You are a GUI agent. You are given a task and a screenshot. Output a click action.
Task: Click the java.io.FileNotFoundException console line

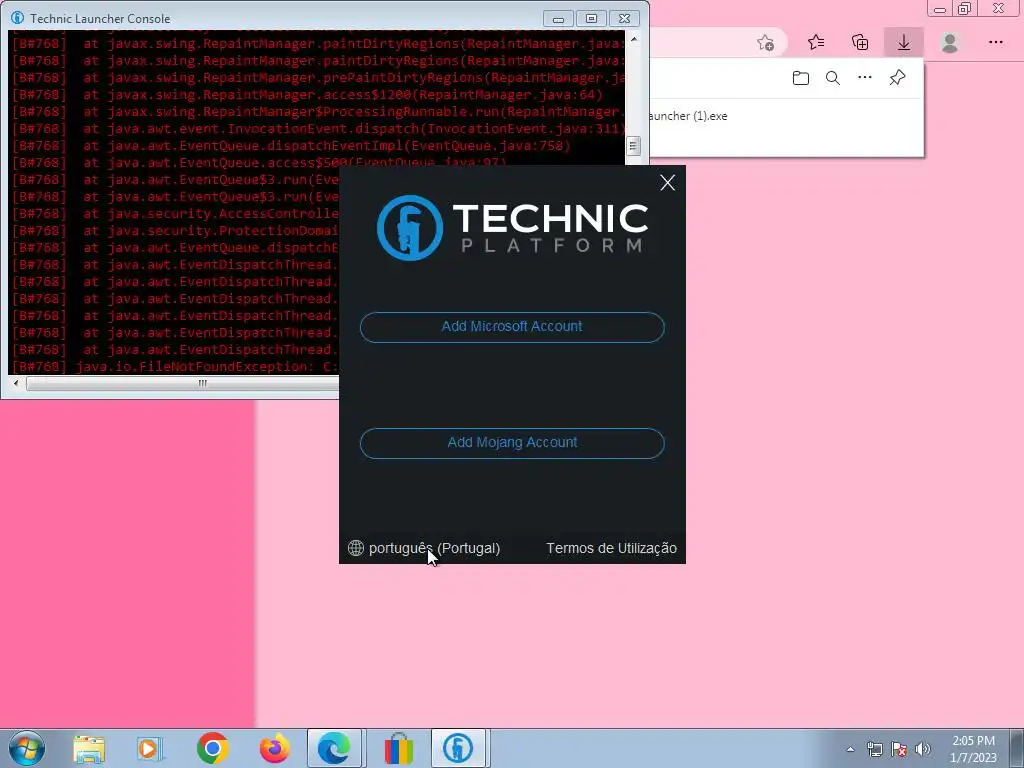click(x=175, y=367)
